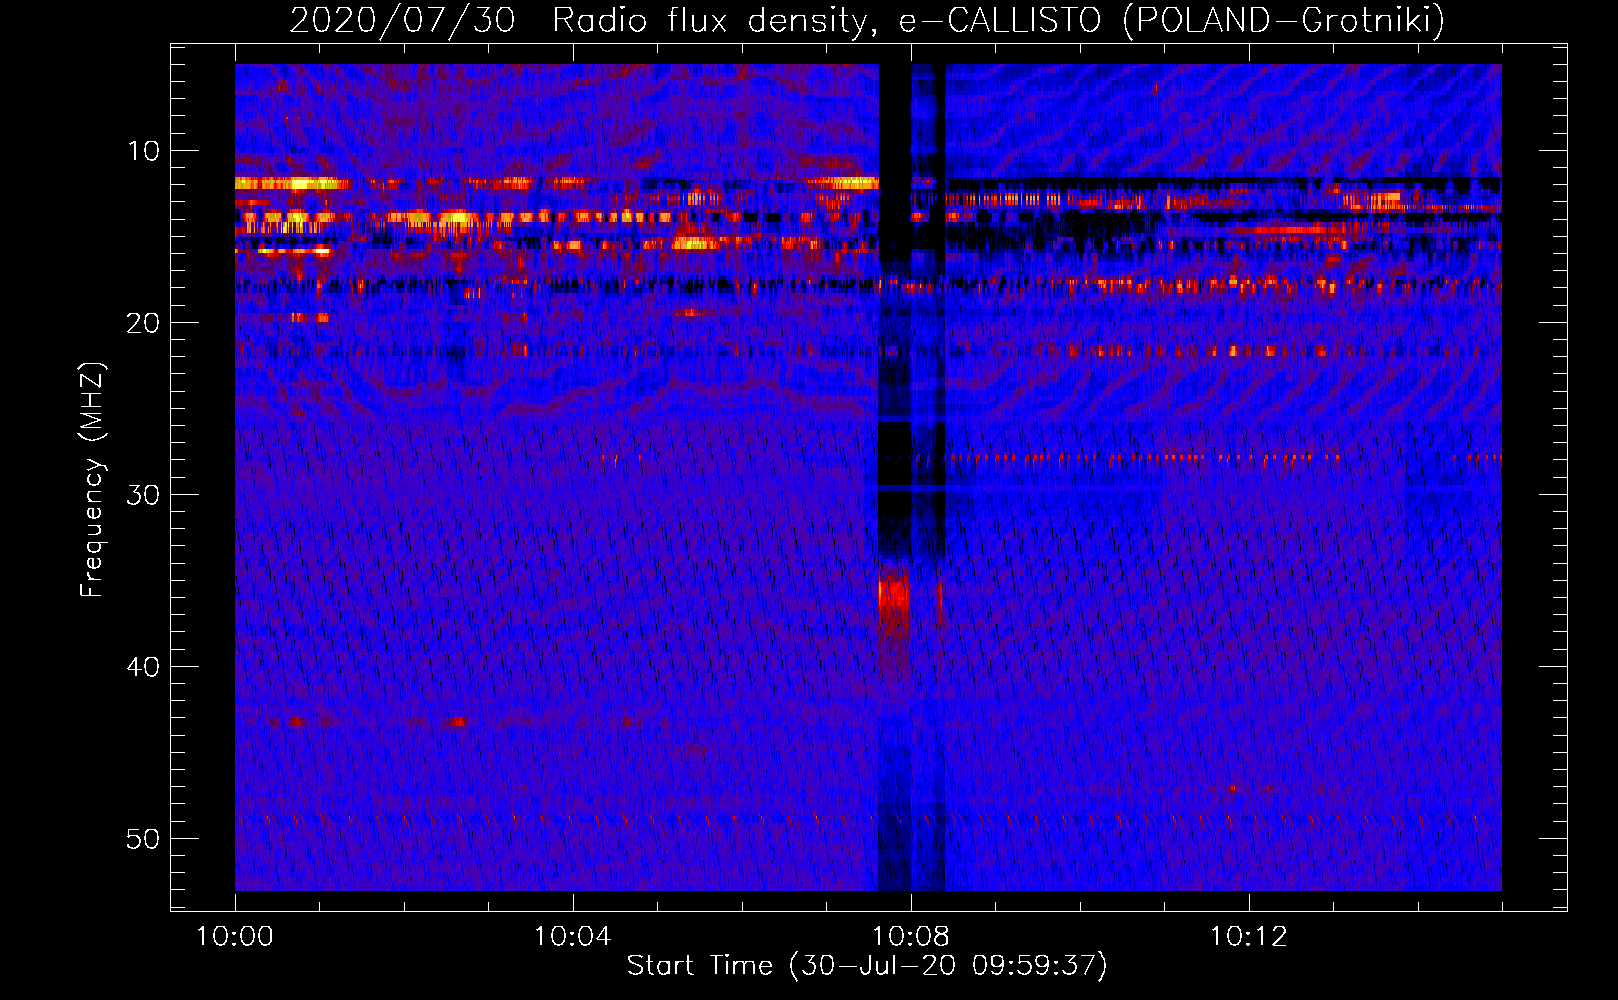Screen dimensions: 1618x1000
Task: Click the 50 MHz frequency tick label
Action: [x=144, y=839]
